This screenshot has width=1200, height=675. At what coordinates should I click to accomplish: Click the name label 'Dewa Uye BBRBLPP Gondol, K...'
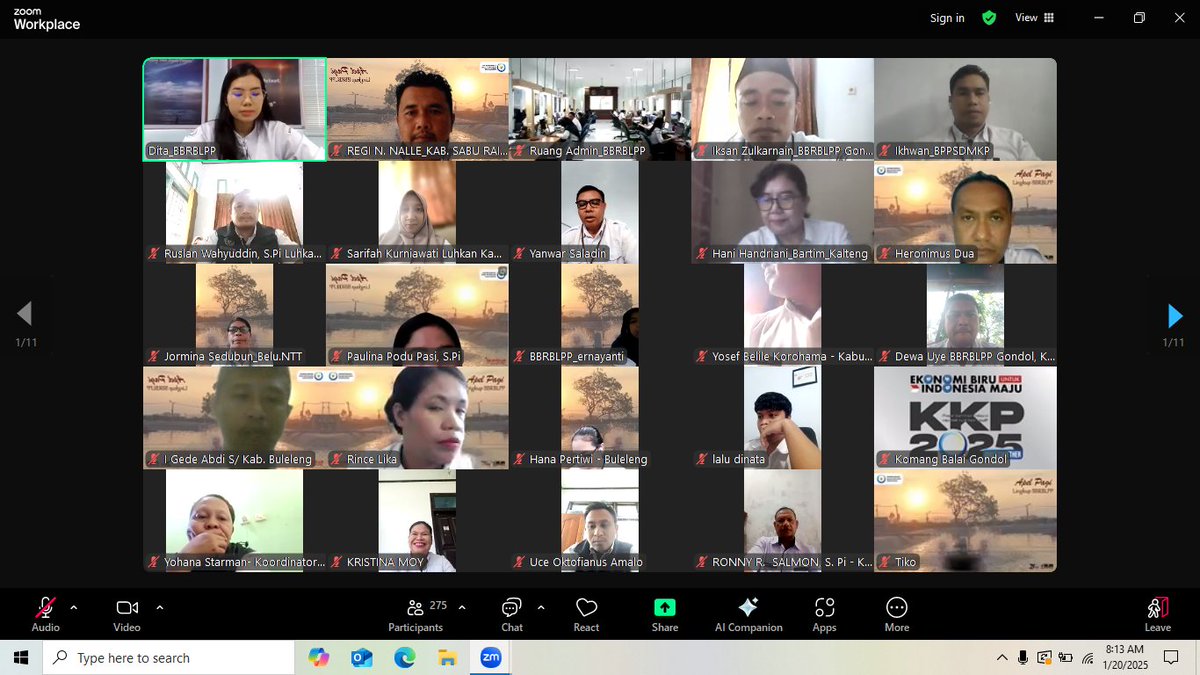click(x=975, y=356)
